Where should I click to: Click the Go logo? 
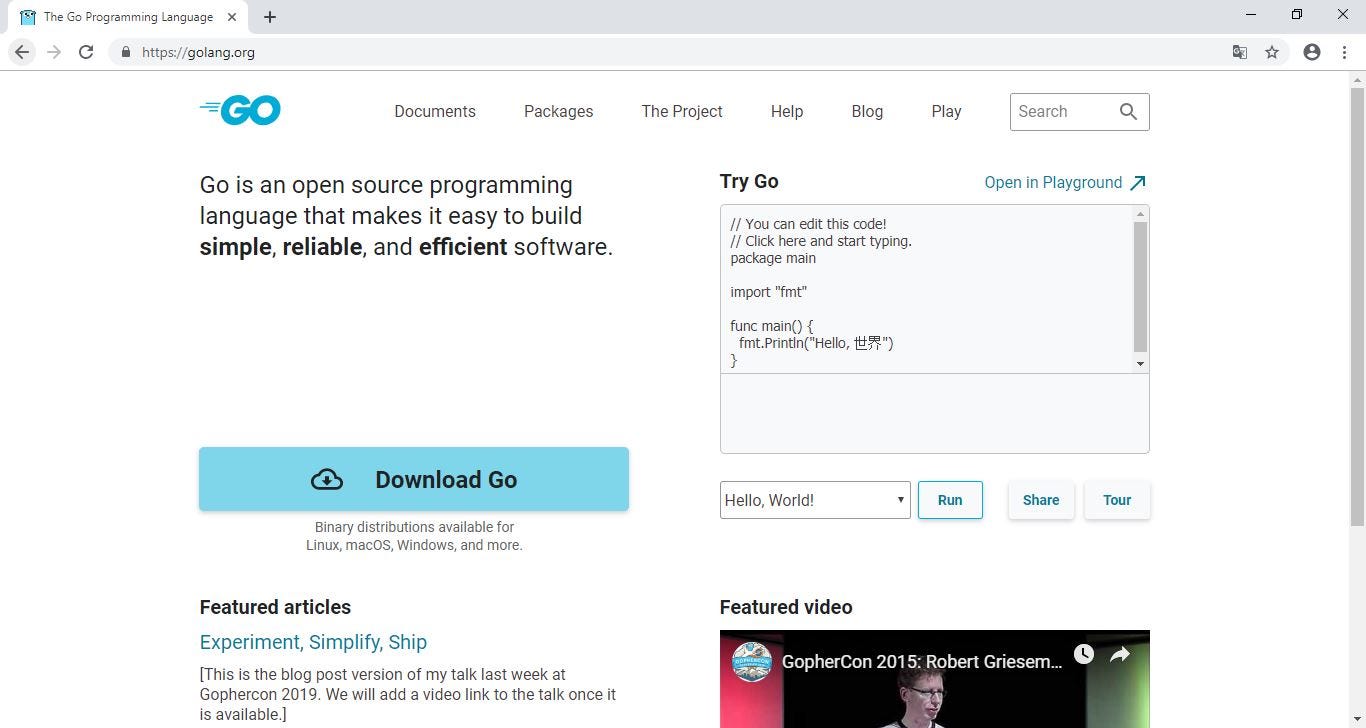(239, 110)
